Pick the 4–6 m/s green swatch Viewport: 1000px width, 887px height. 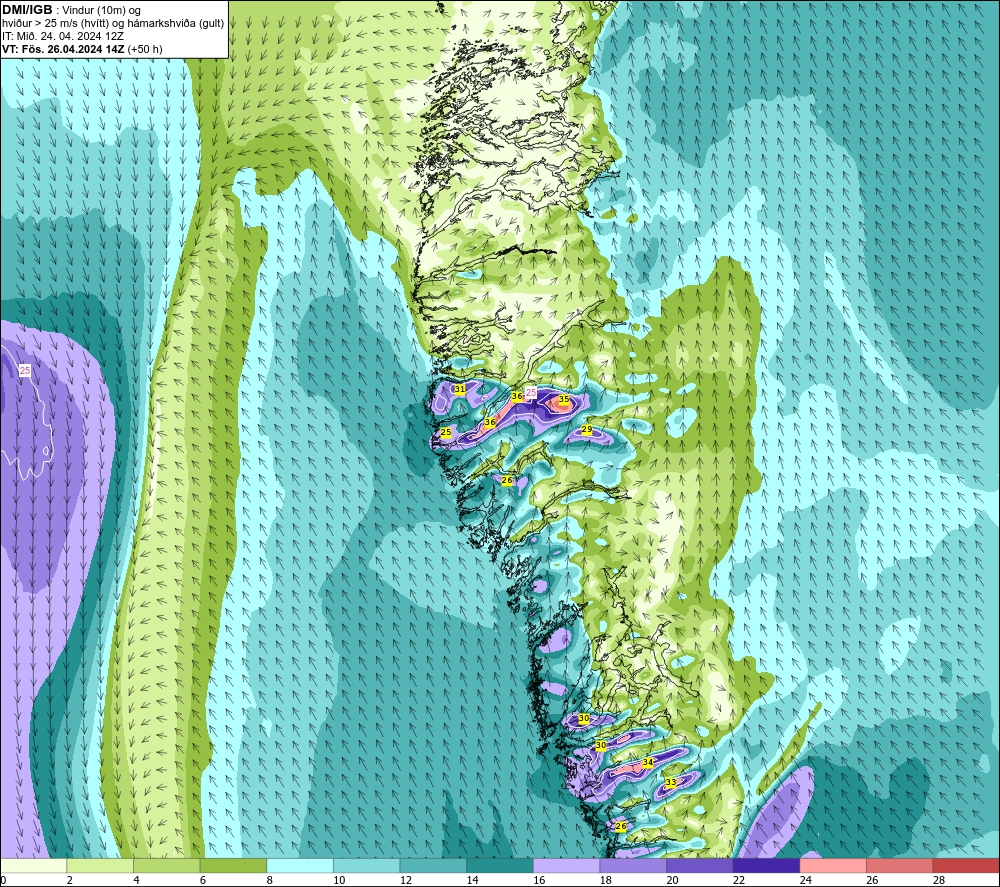point(166,865)
